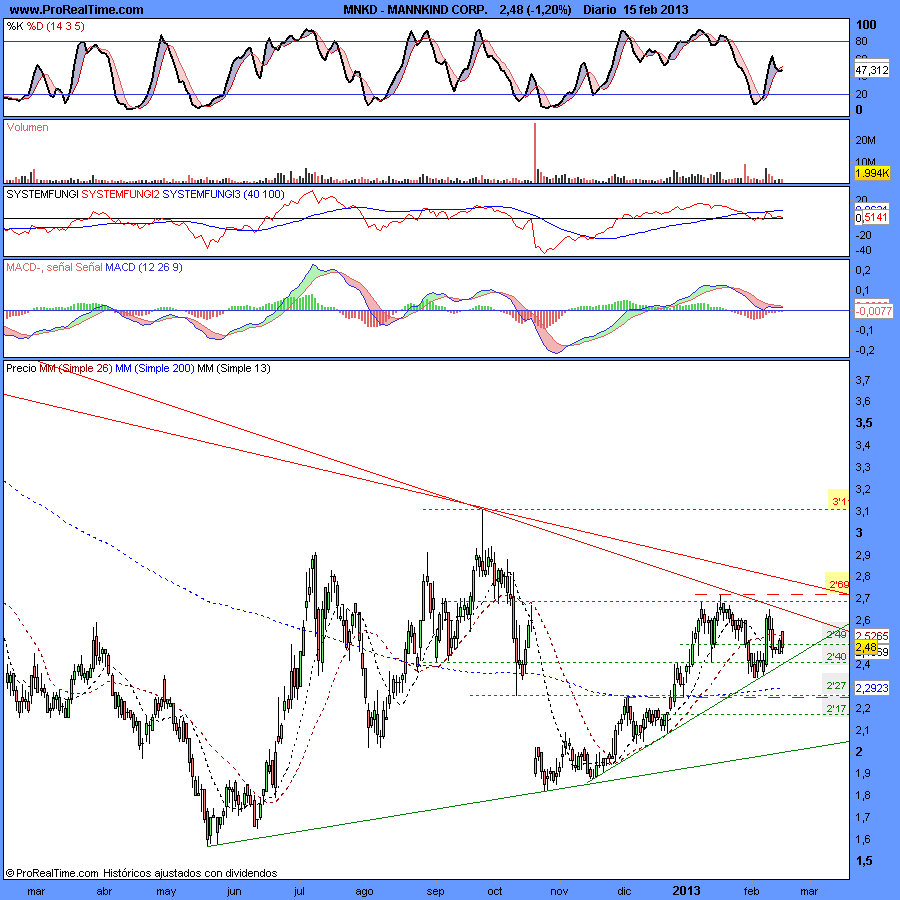The image size is (900, 900).
Task: Select the black SYSTEMFUNGI label
Action: click(x=42, y=195)
